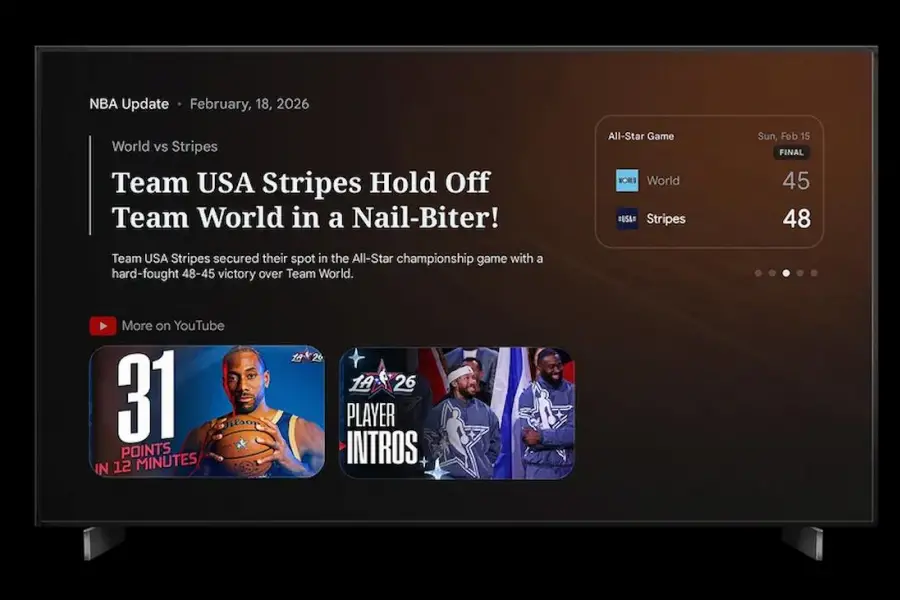Screen dimensions: 900x600
Task: Select the World score of 45
Action: coord(796,181)
